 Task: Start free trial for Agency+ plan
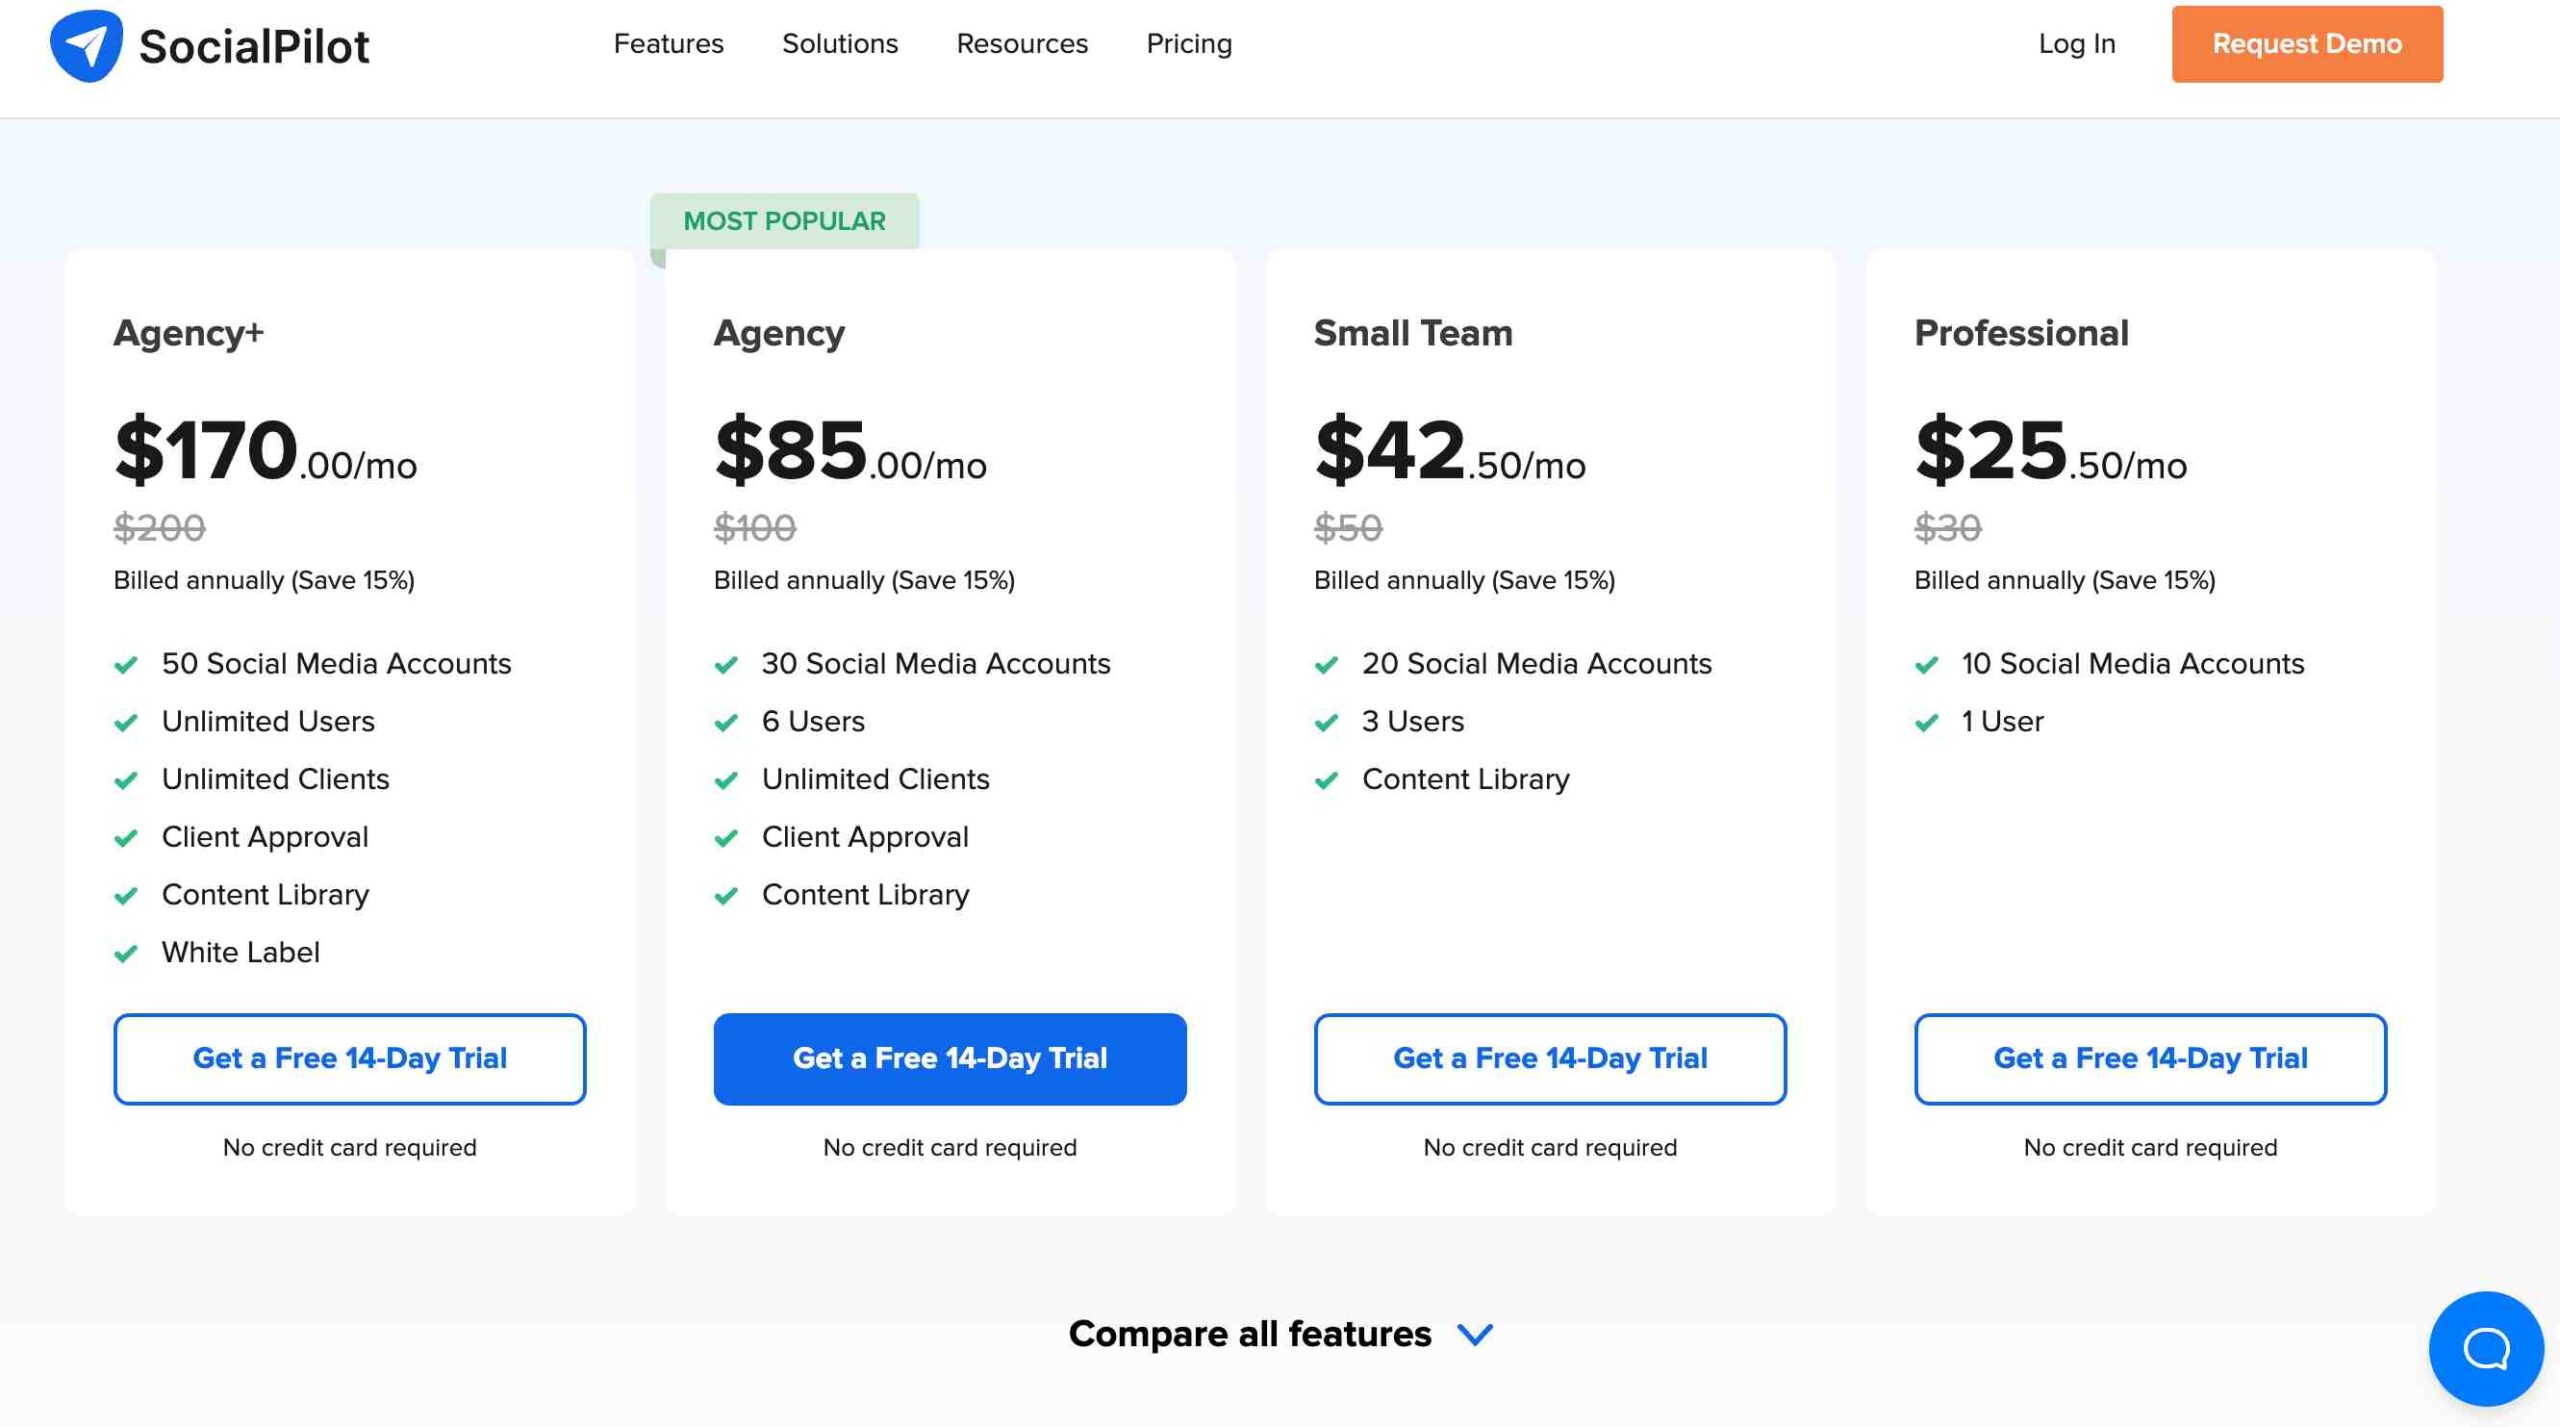pyautogui.click(x=350, y=1058)
